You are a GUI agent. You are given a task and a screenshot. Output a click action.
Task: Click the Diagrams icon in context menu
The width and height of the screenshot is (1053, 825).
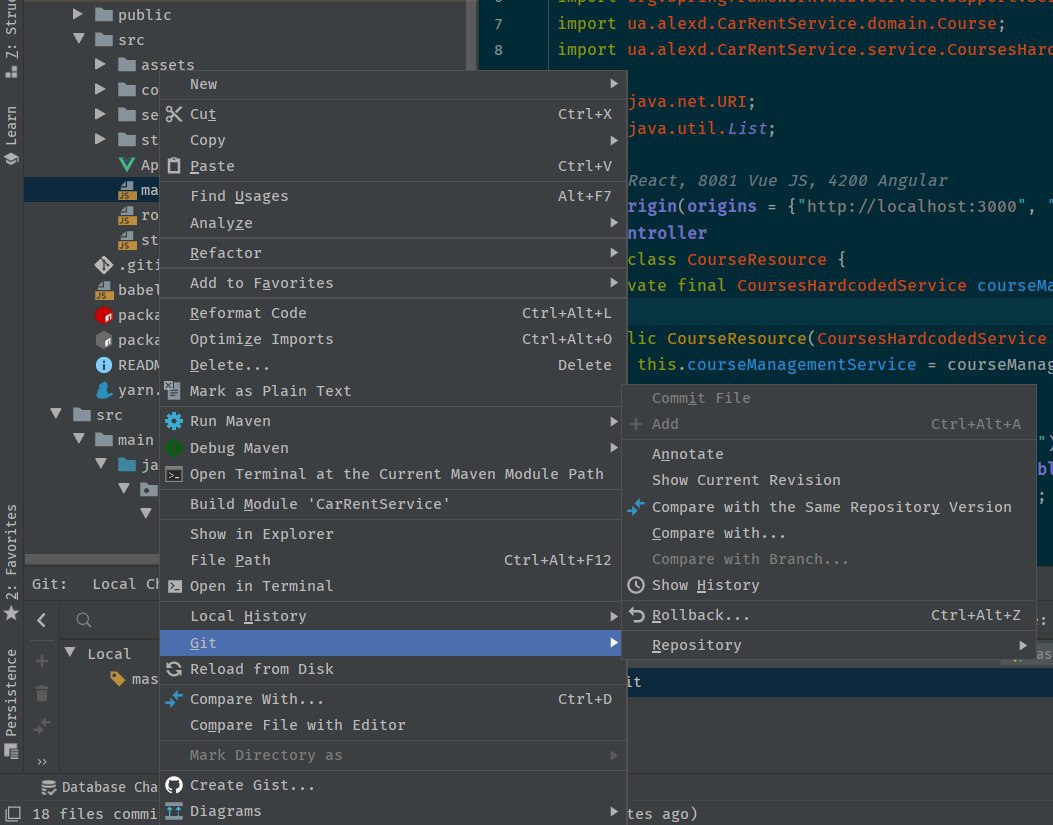click(174, 811)
